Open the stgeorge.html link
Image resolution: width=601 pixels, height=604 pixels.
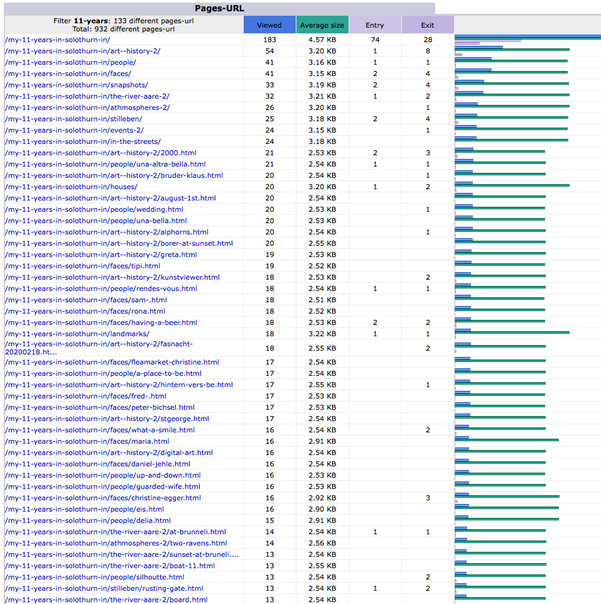107,419
